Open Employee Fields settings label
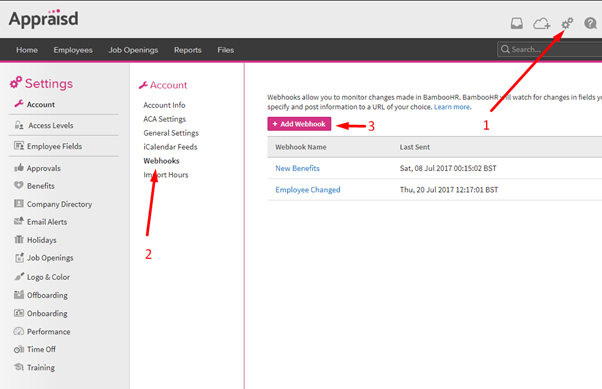The image size is (602, 389). pos(55,146)
